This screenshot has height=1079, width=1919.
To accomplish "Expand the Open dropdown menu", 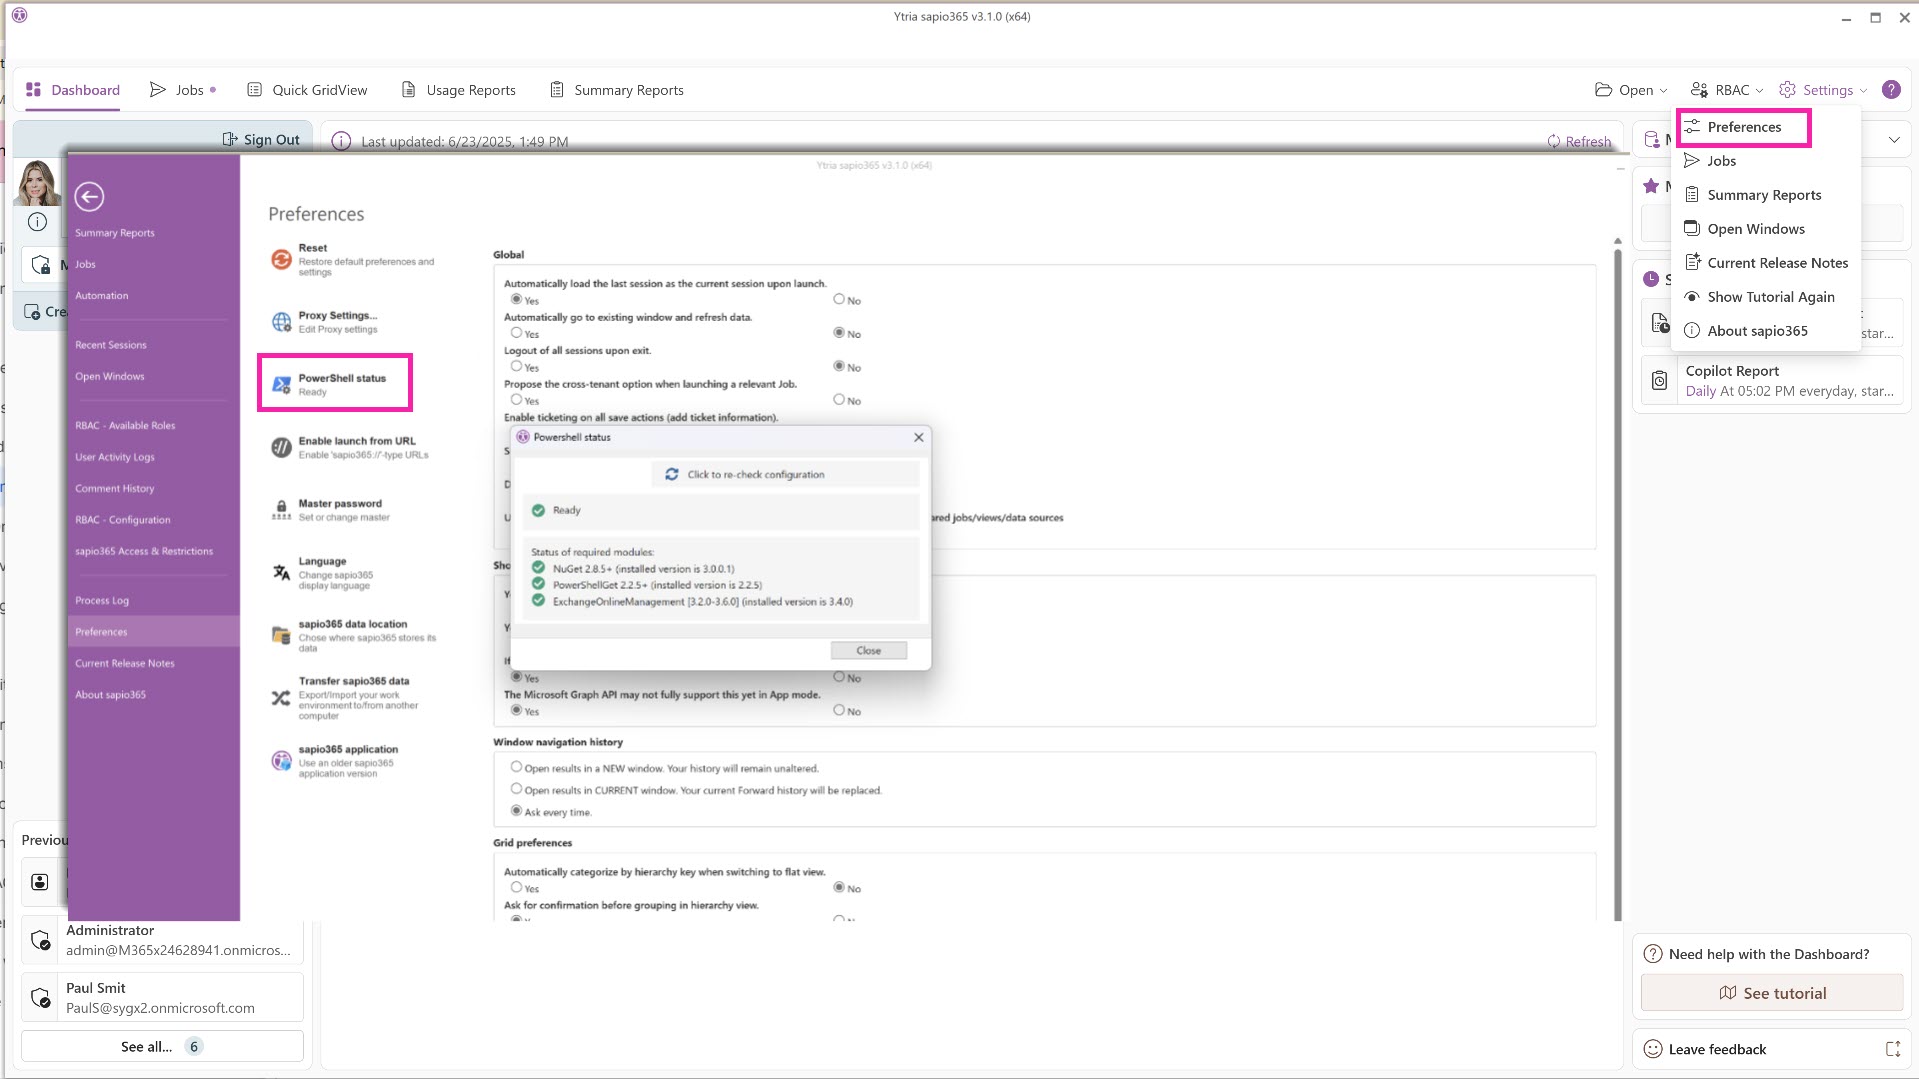I will [x=1631, y=90].
